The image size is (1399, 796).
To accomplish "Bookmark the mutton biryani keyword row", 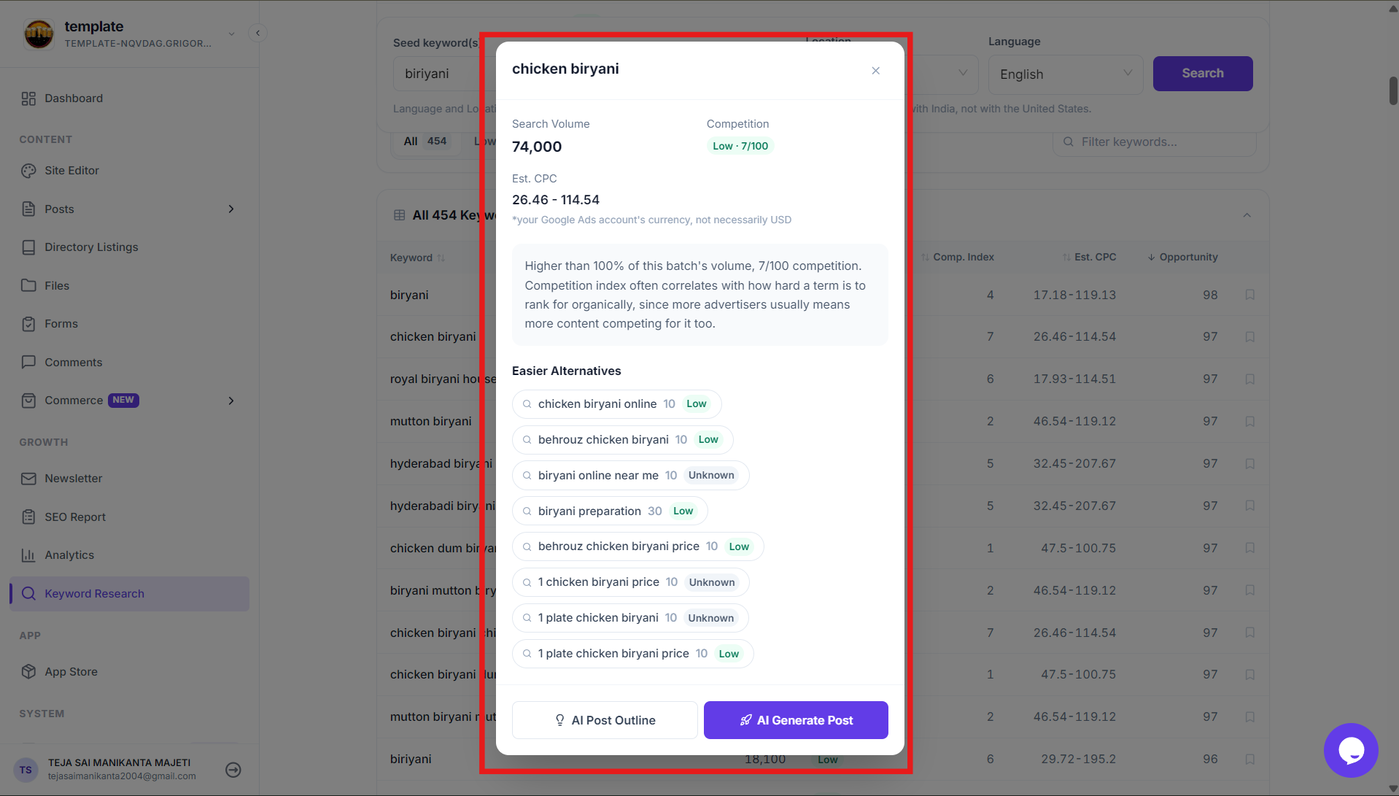I will pos(1250,421).
